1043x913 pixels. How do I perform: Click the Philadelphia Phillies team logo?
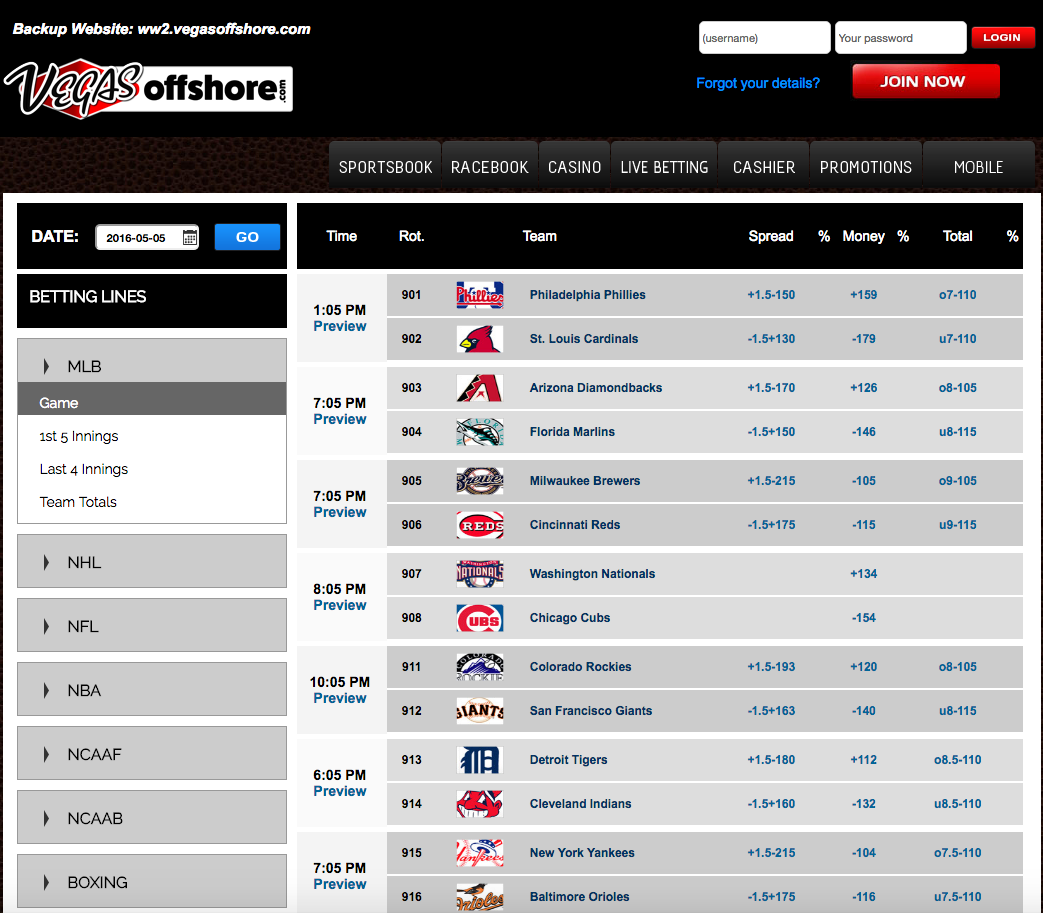point(480,295)
